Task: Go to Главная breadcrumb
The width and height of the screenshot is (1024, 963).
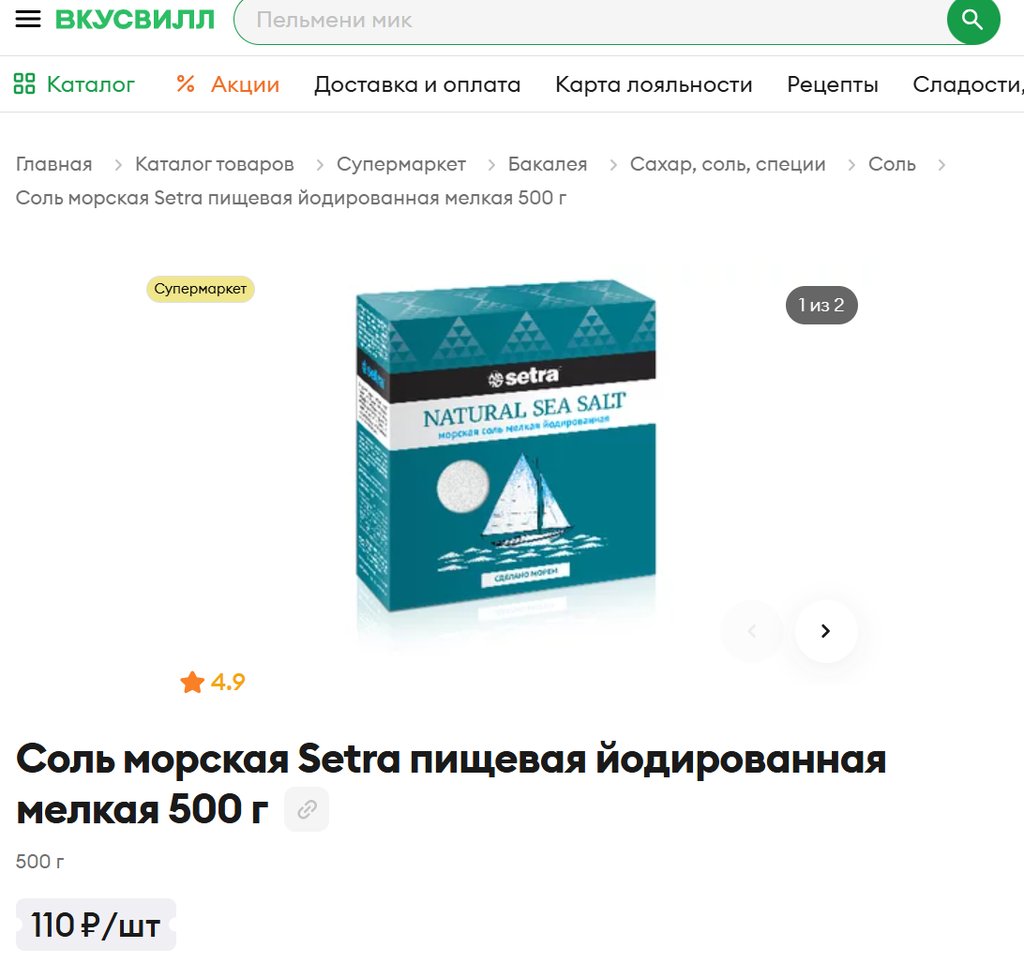Action: click(54, 164)
